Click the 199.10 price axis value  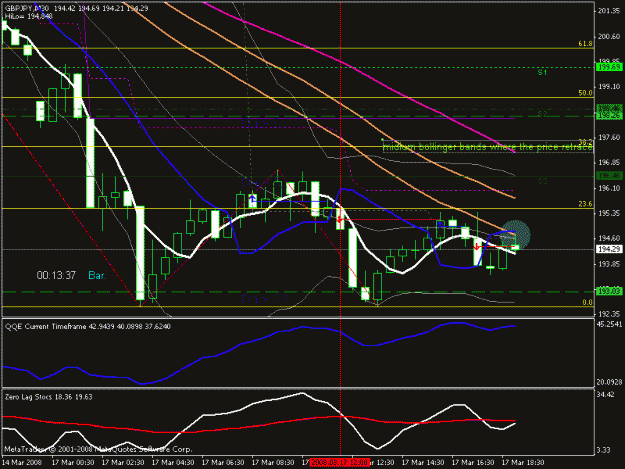pos(608,86)
